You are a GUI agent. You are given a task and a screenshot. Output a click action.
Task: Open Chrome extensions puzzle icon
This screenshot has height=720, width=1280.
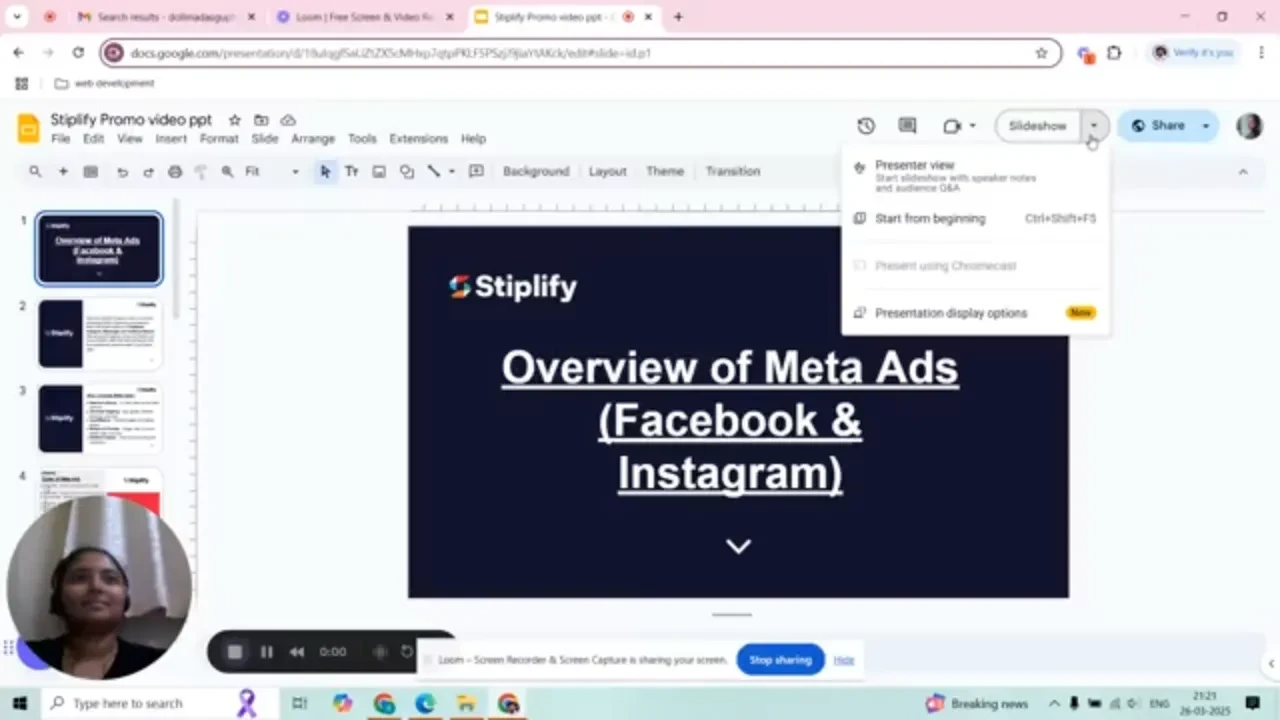click(x=1114, y=53)
